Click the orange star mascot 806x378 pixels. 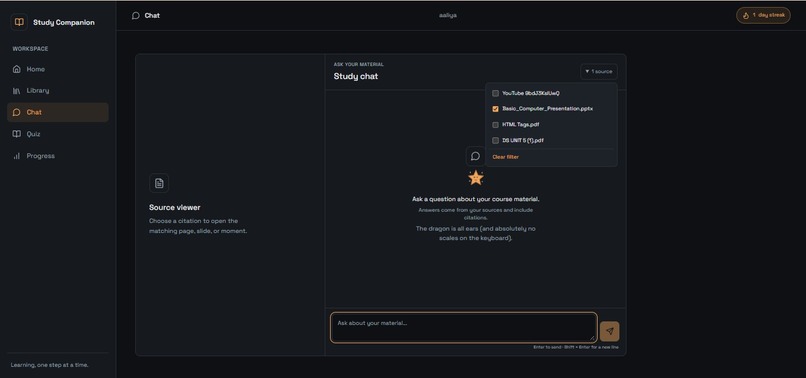pos(475,178)
